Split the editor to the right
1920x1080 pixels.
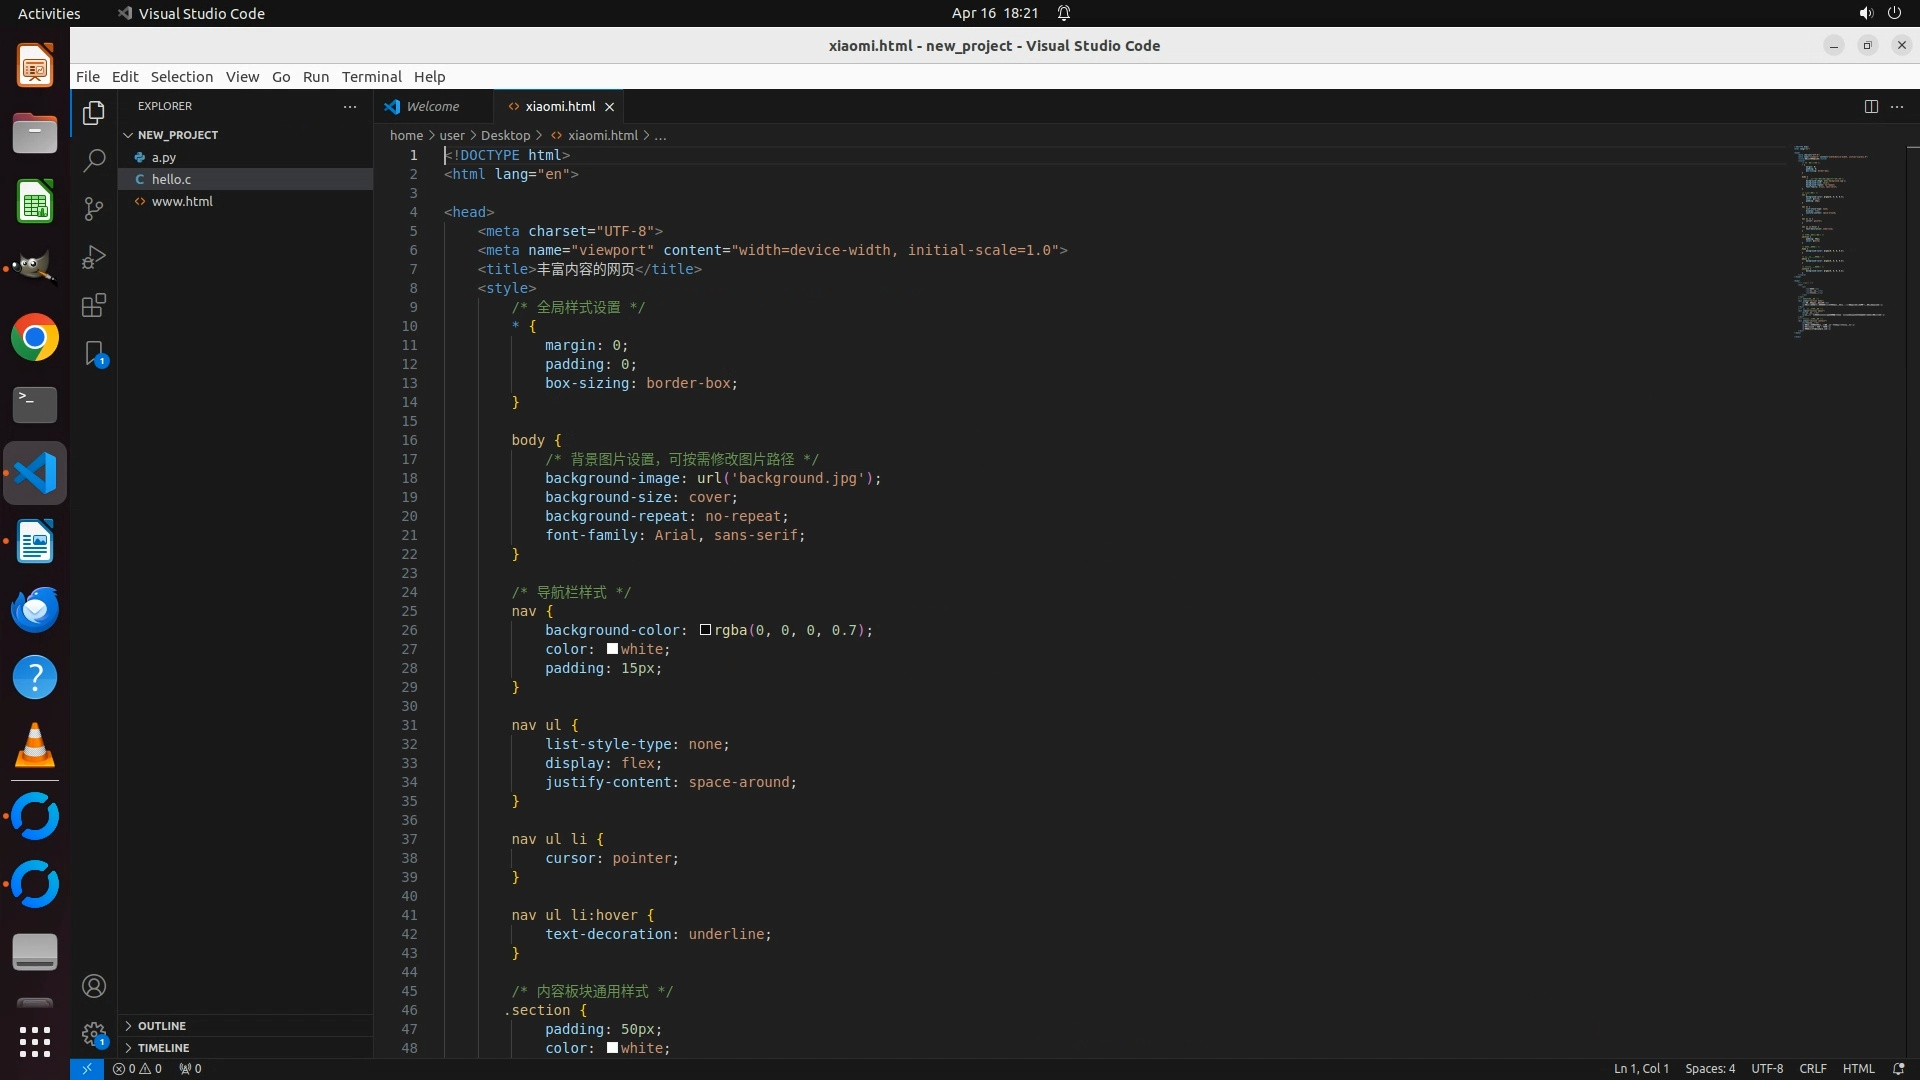click(x=1871, y=107)
